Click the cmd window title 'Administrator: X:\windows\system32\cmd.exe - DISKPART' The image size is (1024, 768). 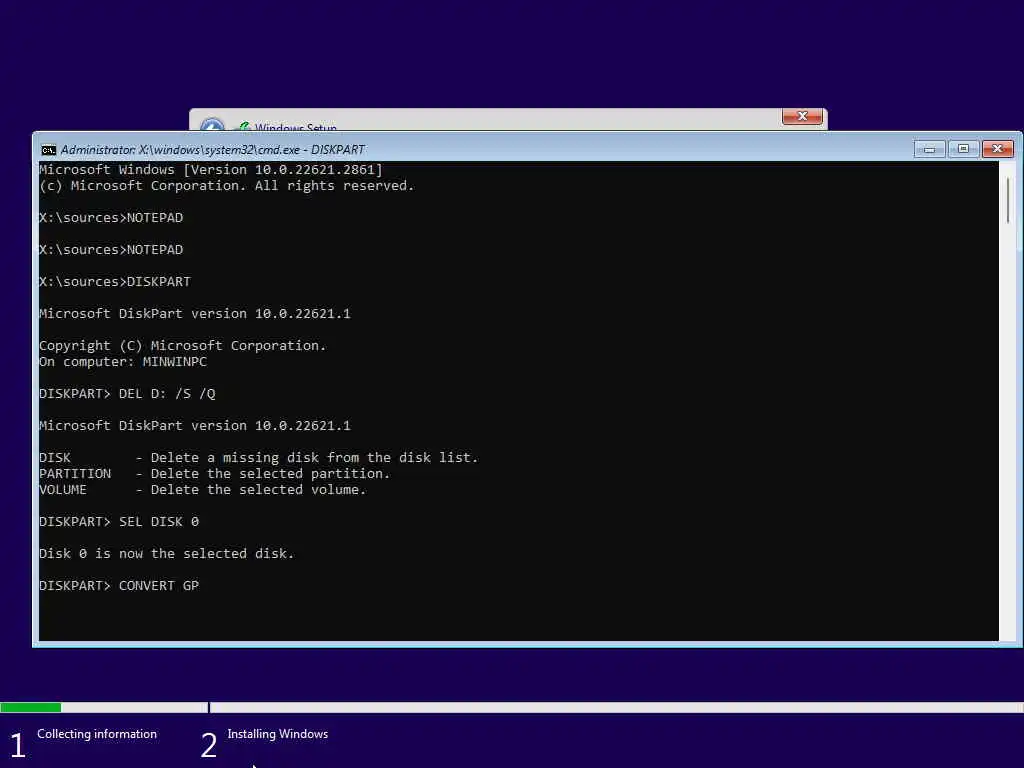pos(212,150)
